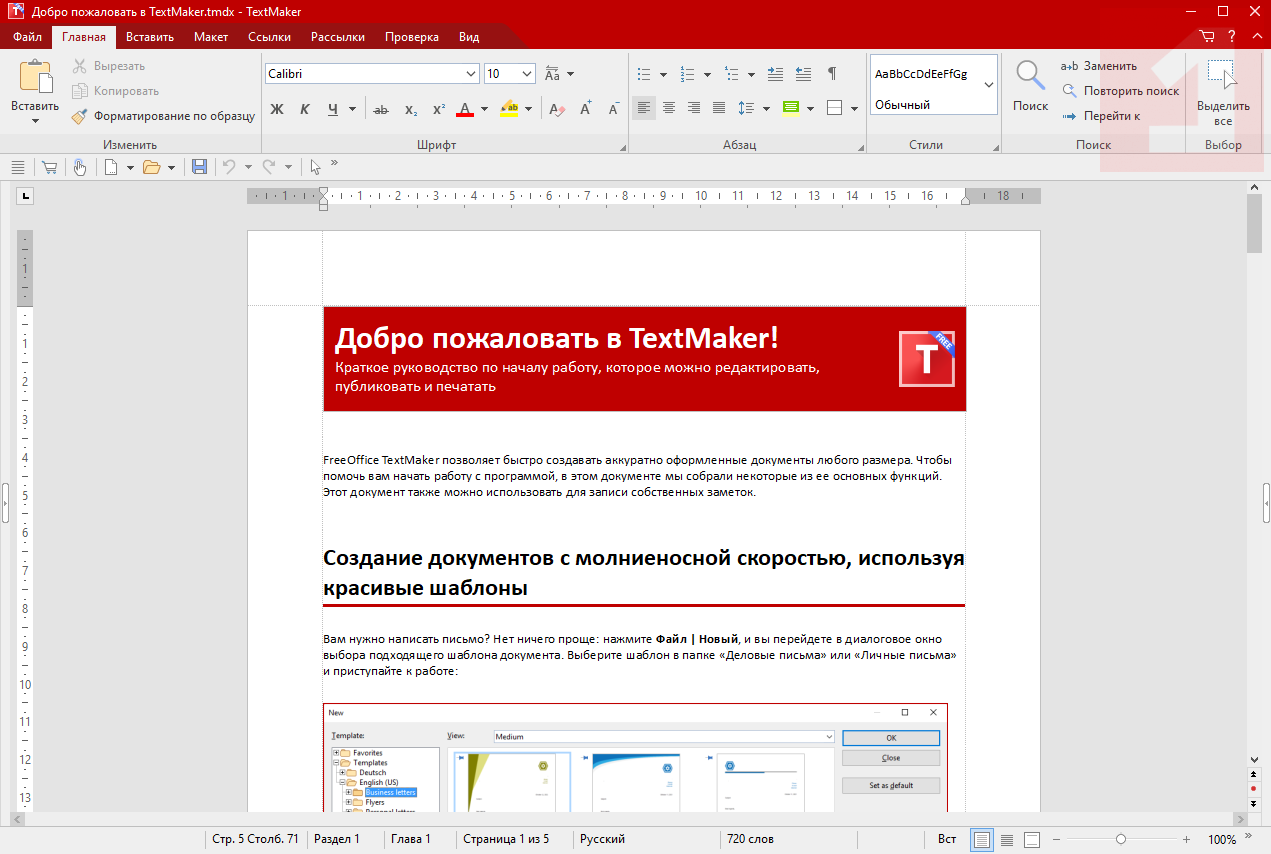Expand the underline style dropdown arrow
1271x854 pixels.
tap(353, 109)
